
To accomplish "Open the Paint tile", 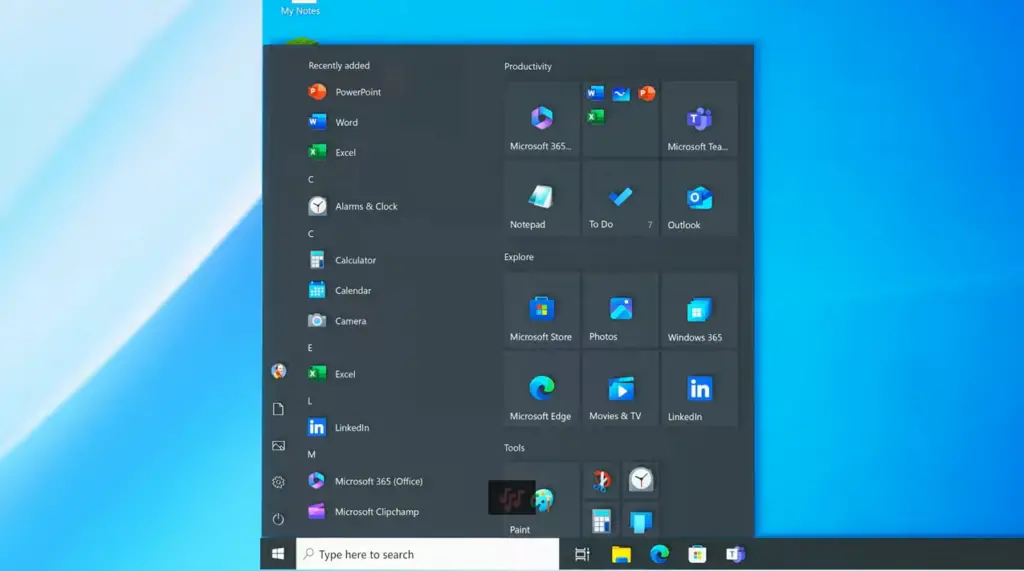I will click(541, 500).
